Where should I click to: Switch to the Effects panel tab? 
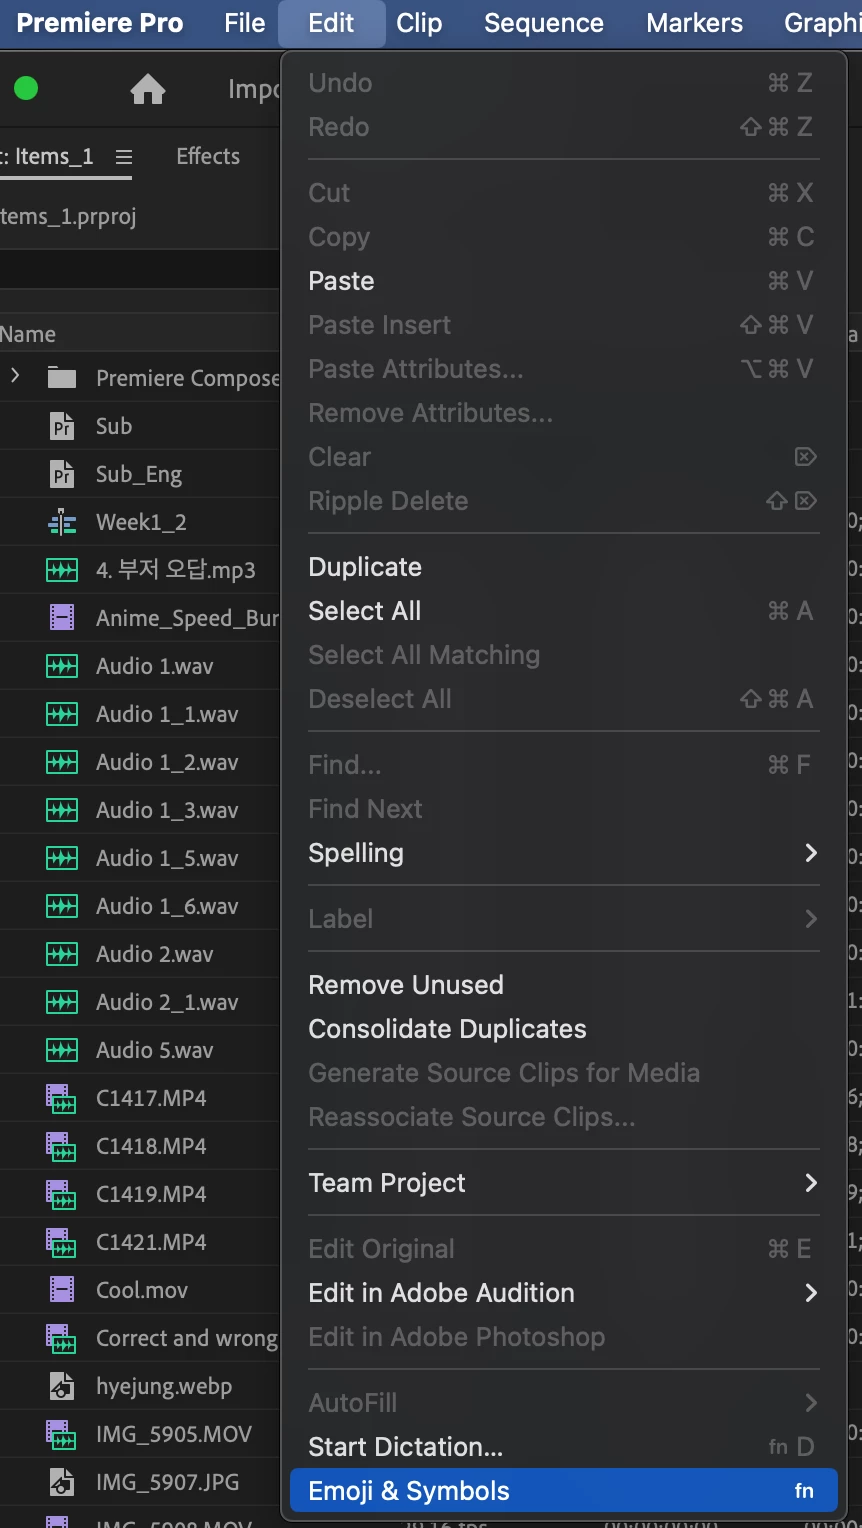[x=208, y=156]
